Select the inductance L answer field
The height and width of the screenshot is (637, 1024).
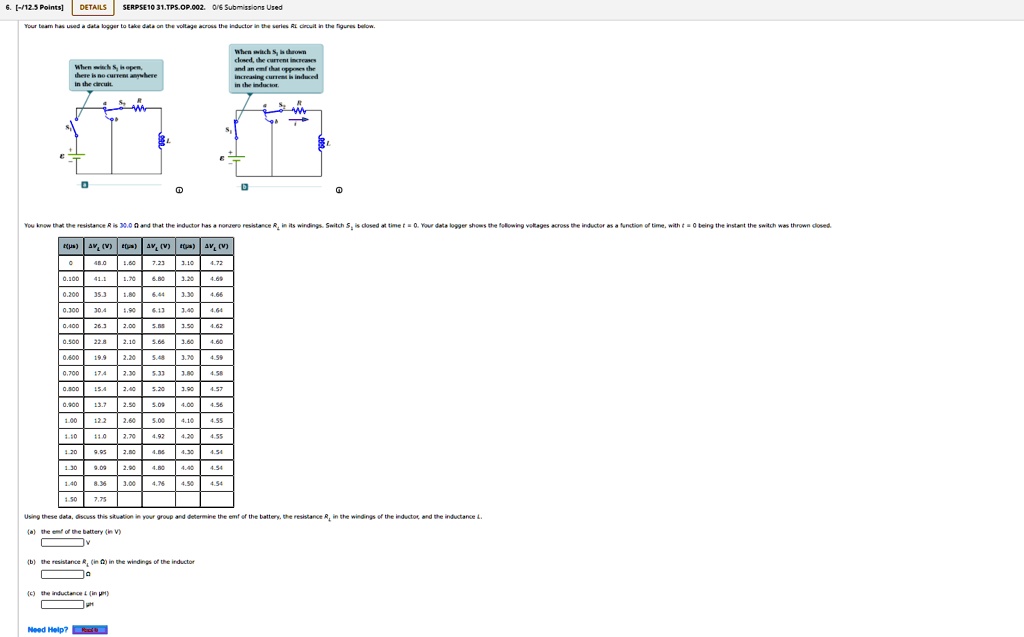coord(62,604)
